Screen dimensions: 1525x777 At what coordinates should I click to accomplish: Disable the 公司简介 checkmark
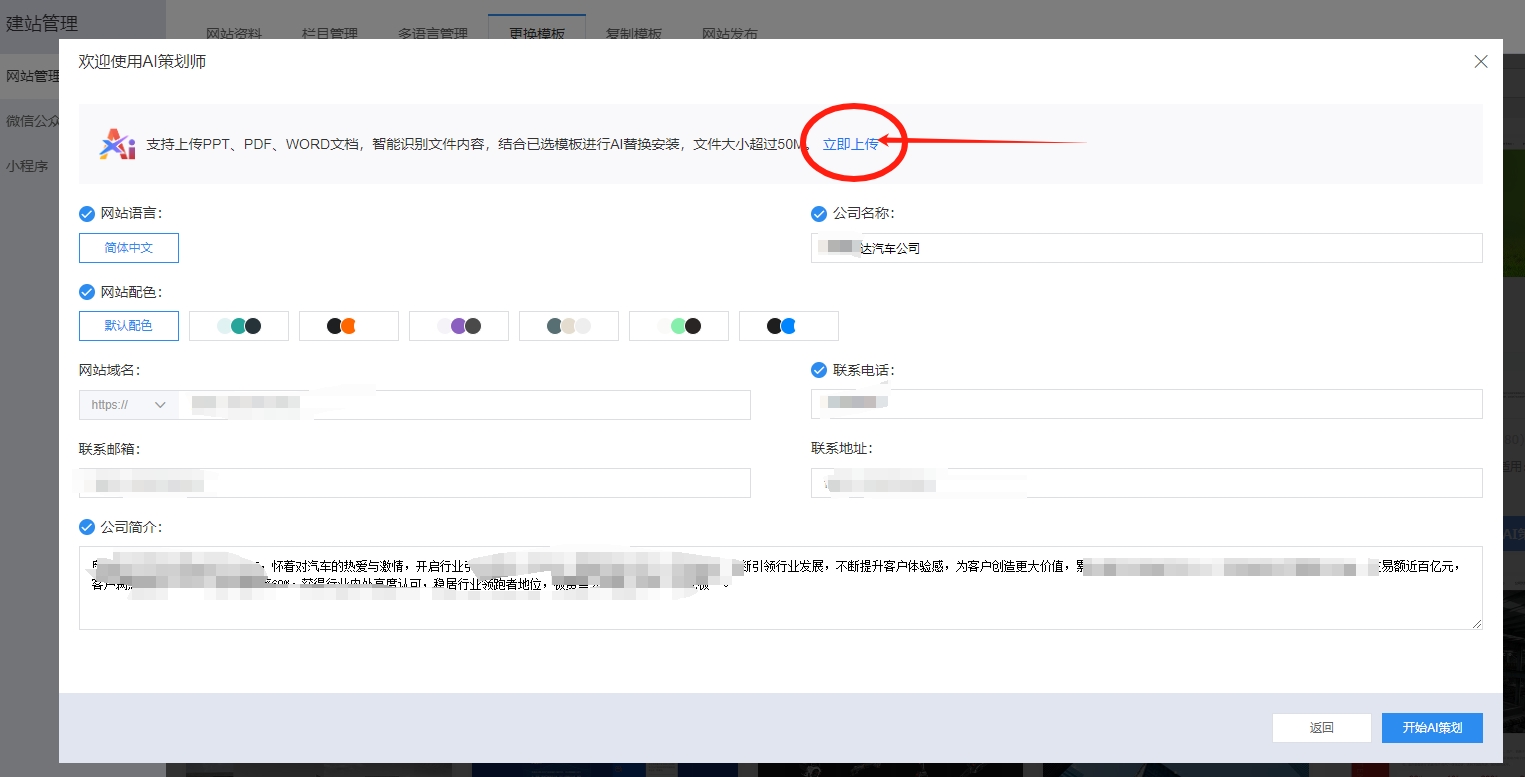(86, 527)
